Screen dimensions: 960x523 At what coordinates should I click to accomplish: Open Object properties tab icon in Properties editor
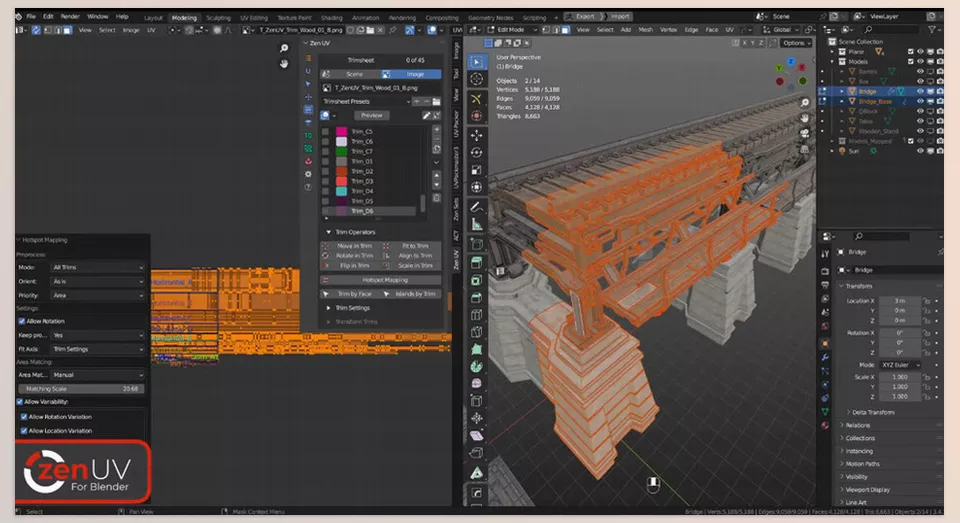(x=825, y=343)
